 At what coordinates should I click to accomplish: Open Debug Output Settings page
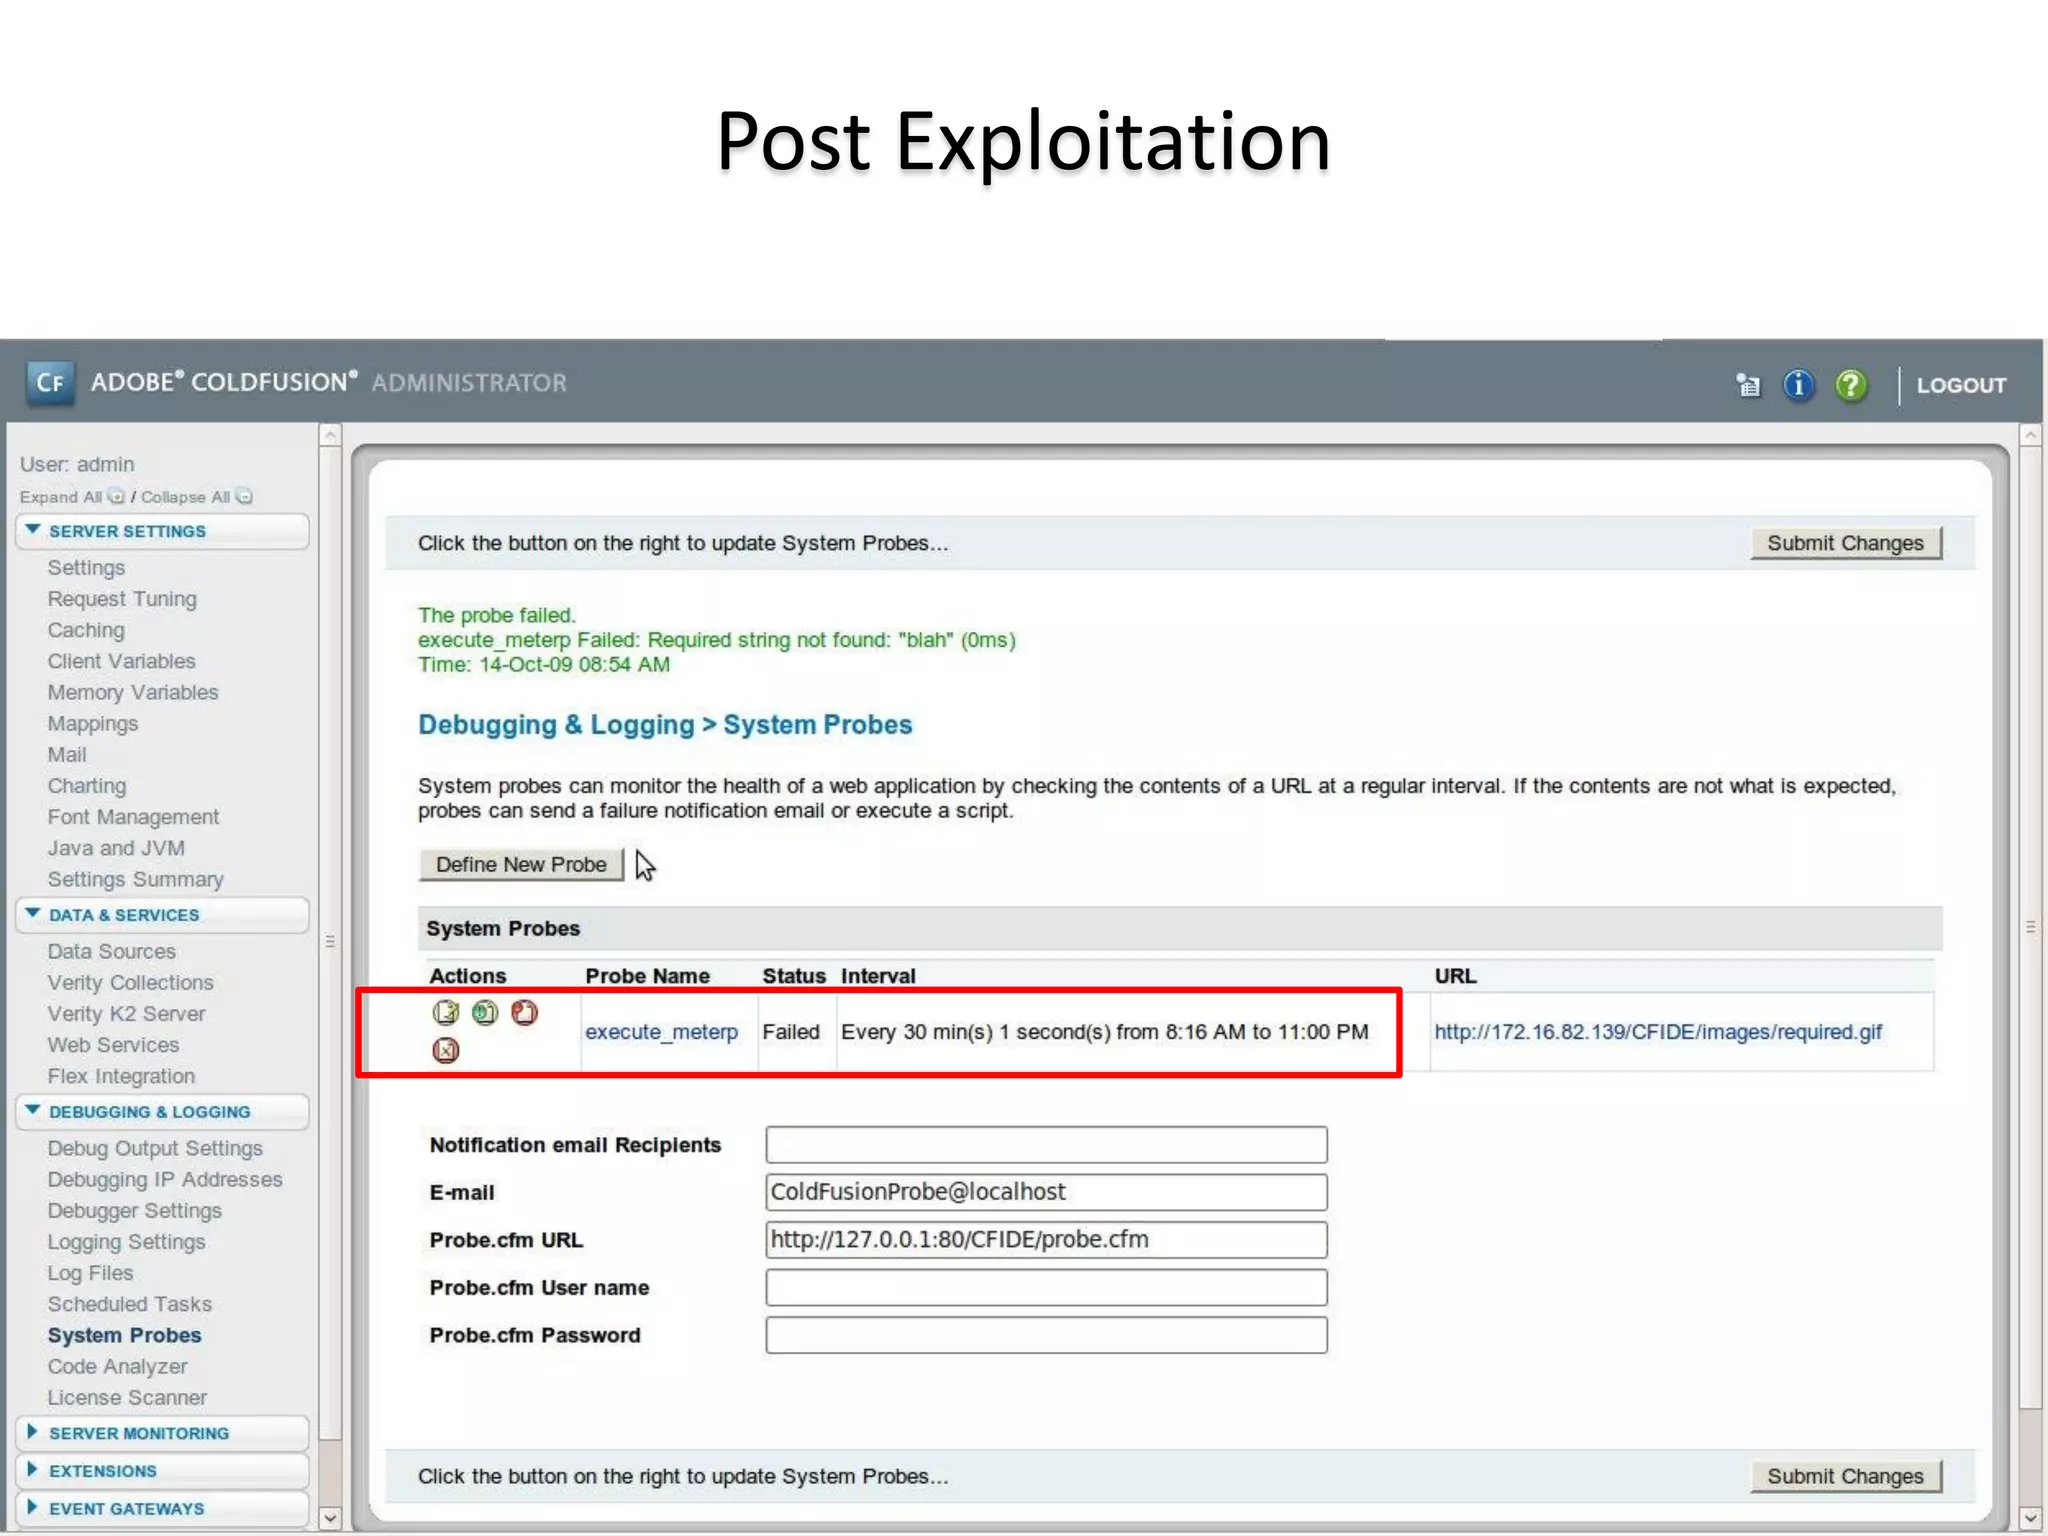(x=155, y=1148)
